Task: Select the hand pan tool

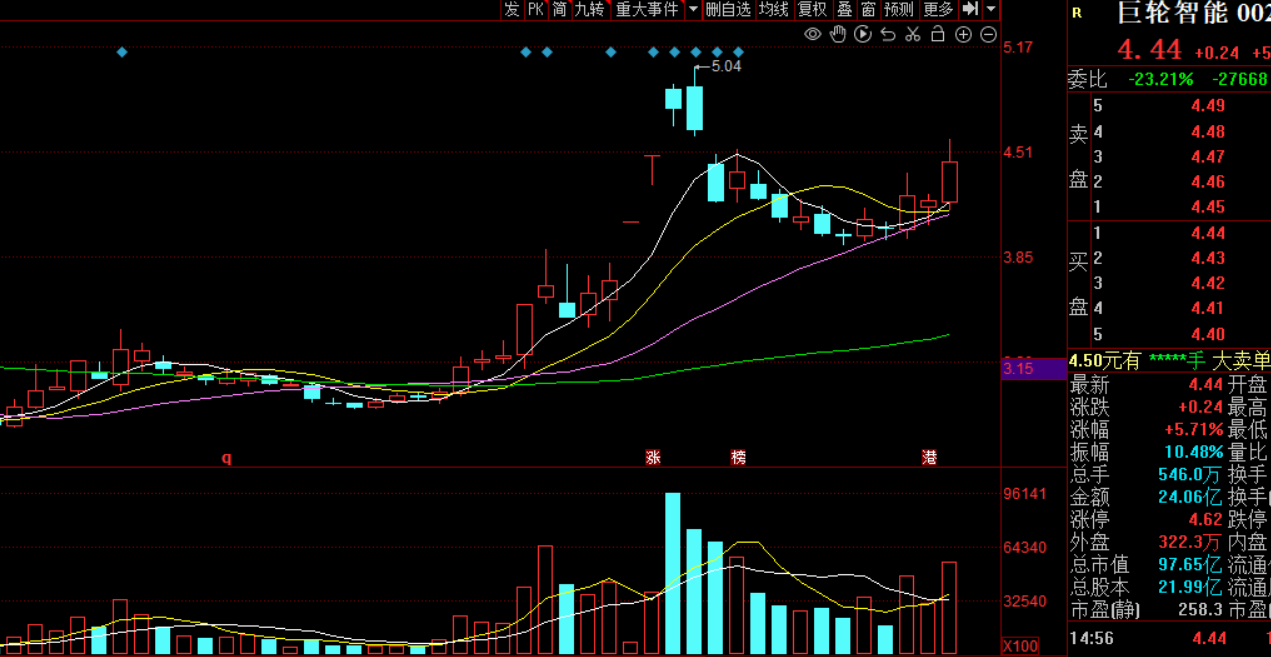Action: (x=838, y=34)
